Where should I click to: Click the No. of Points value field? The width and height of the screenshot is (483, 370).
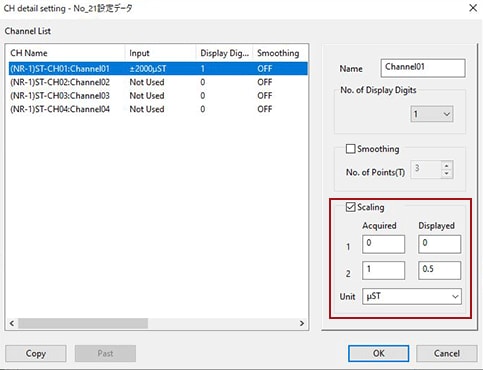point(426,169)
